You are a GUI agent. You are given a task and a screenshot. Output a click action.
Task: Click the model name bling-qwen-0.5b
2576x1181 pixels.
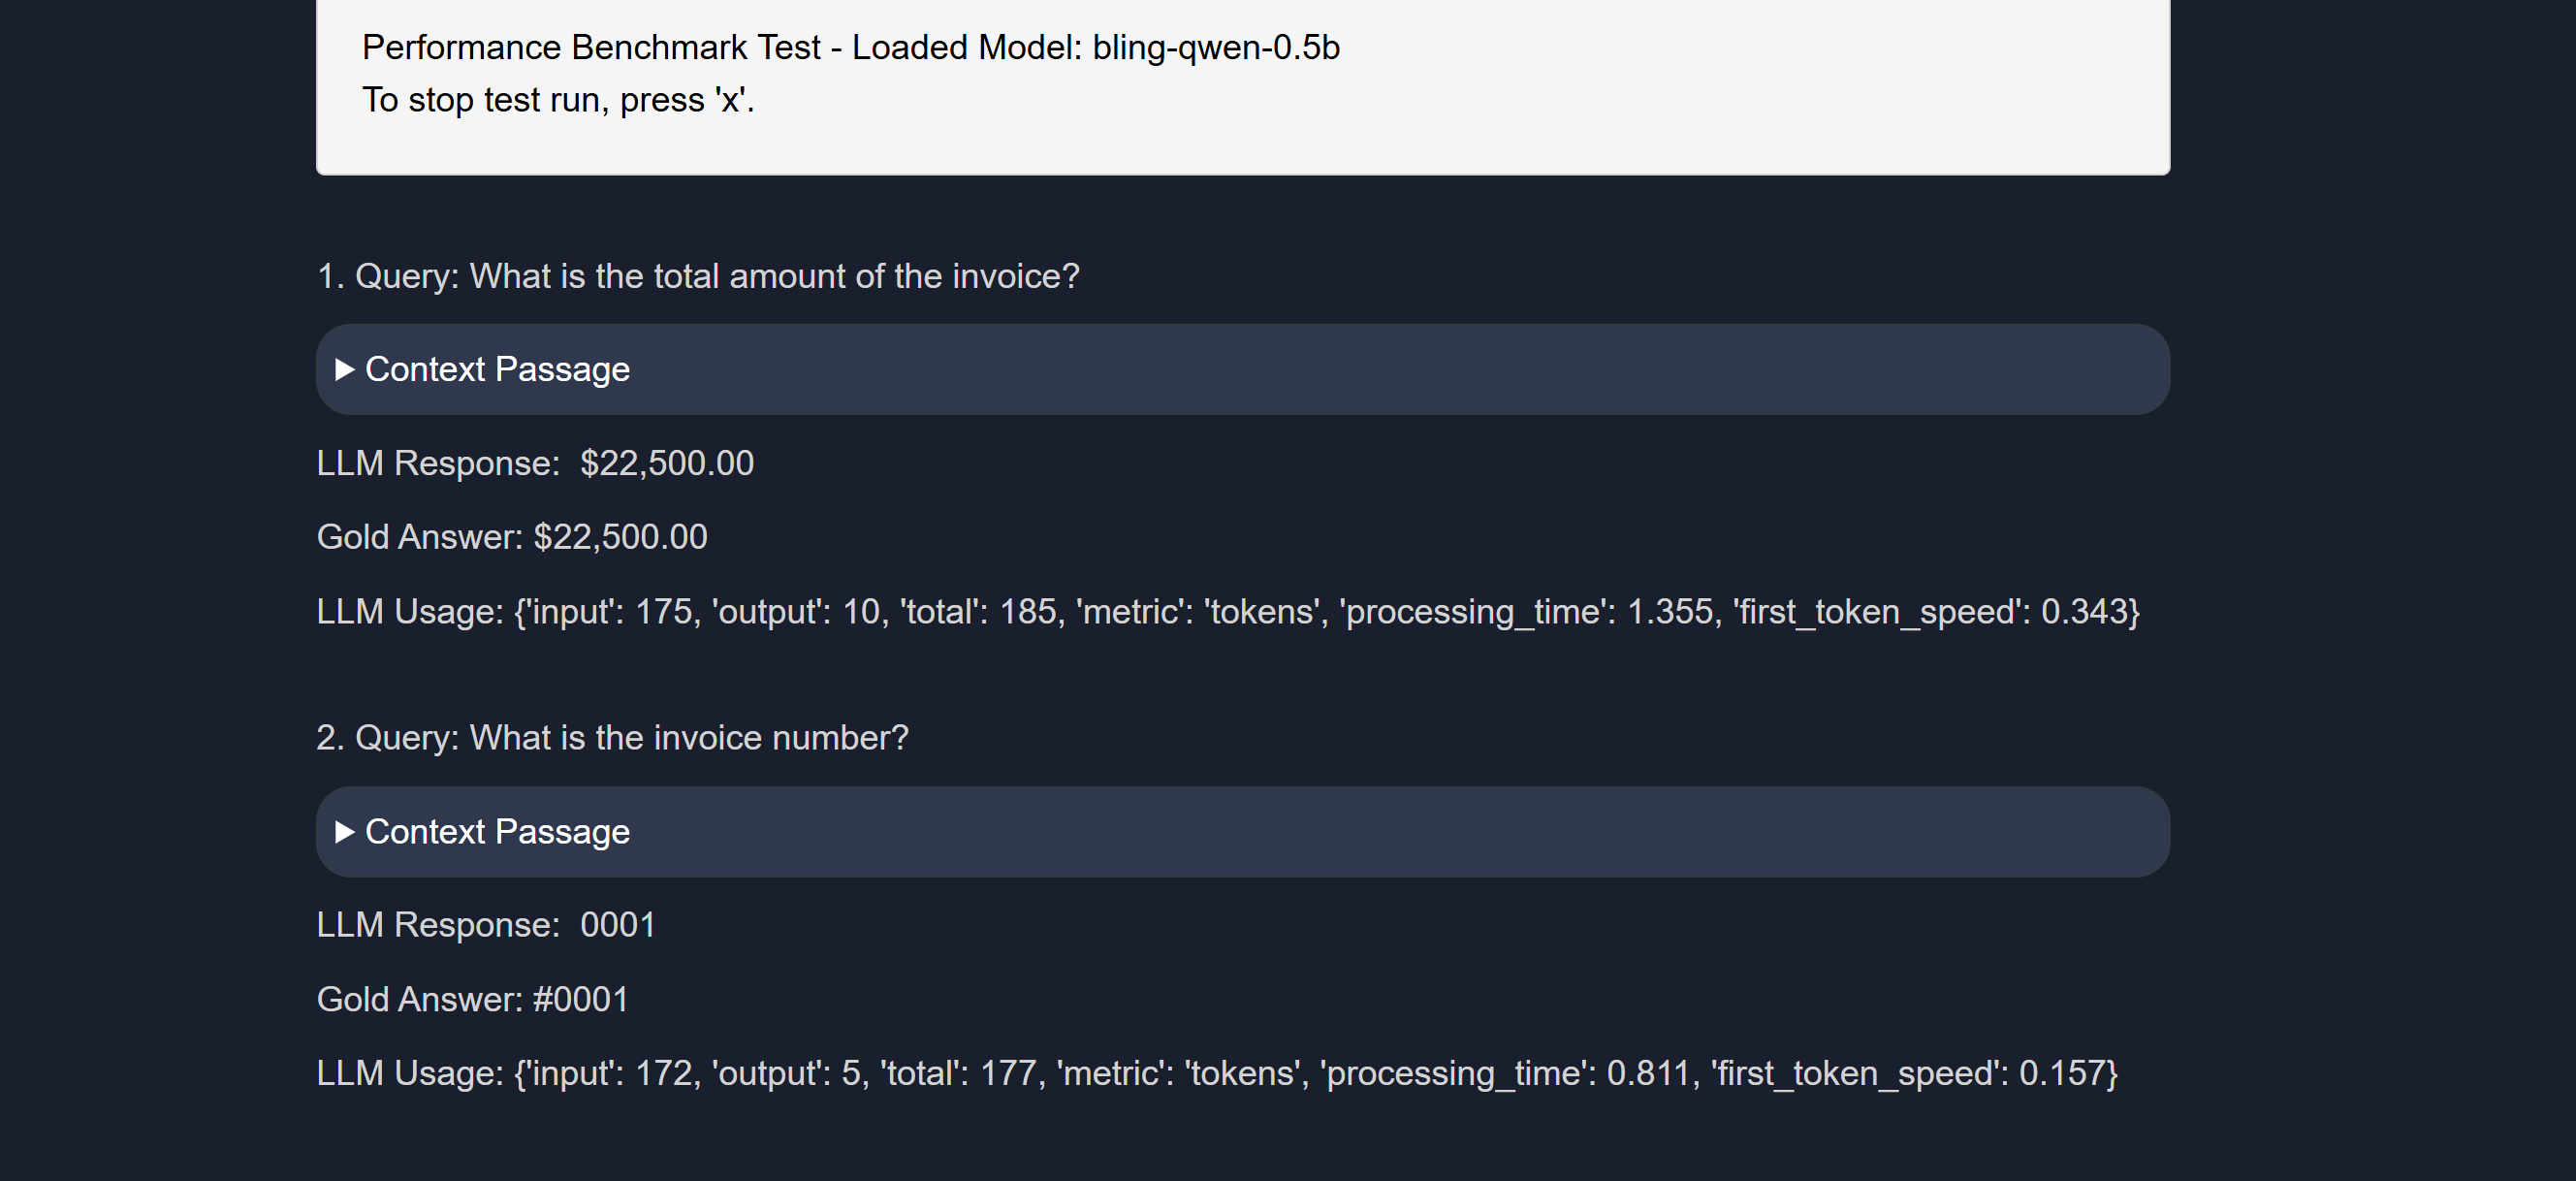[x=1215, y=48]
